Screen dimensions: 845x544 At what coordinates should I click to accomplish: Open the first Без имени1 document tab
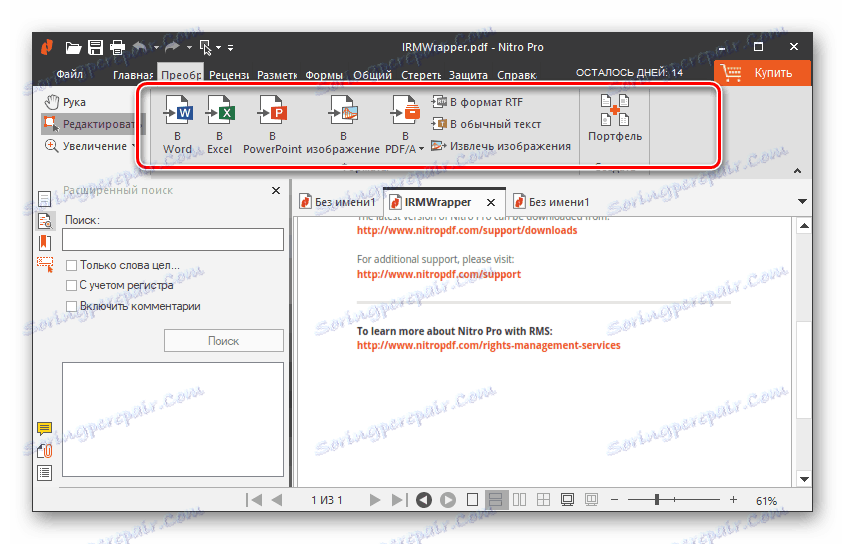pos(338,202)
